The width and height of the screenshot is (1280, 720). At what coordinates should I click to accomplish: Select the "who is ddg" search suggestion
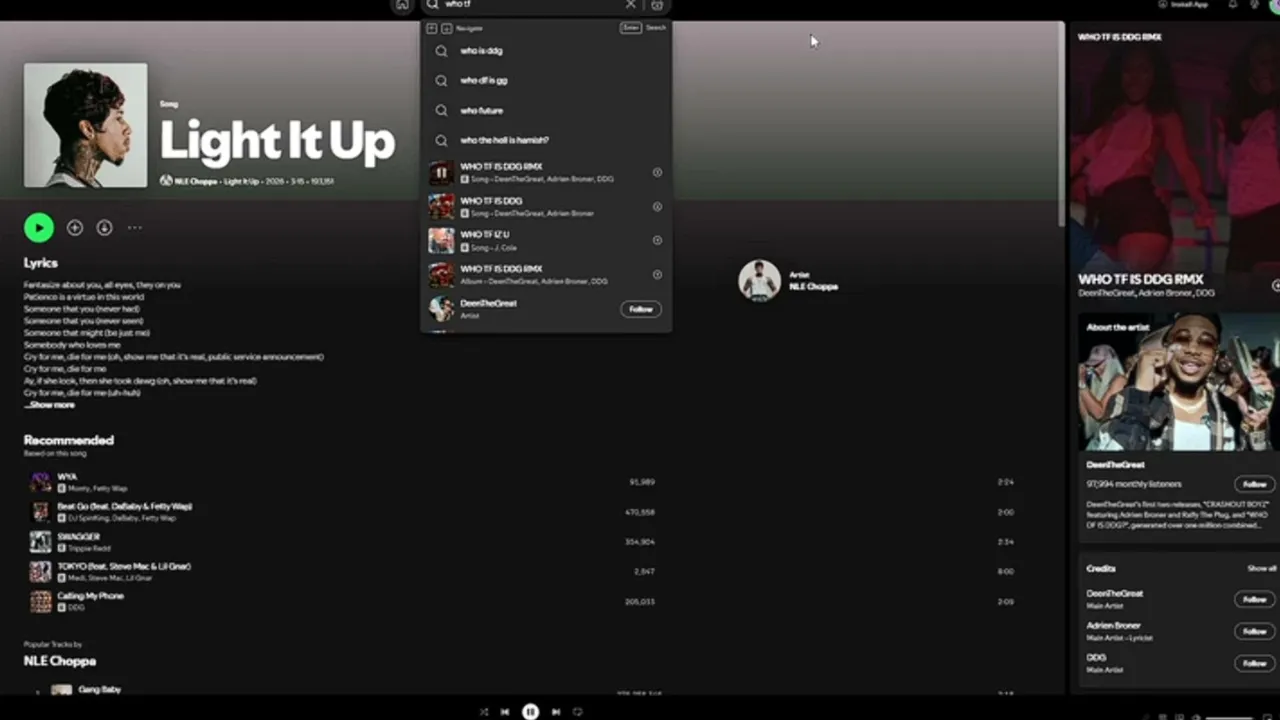(546, 51)
